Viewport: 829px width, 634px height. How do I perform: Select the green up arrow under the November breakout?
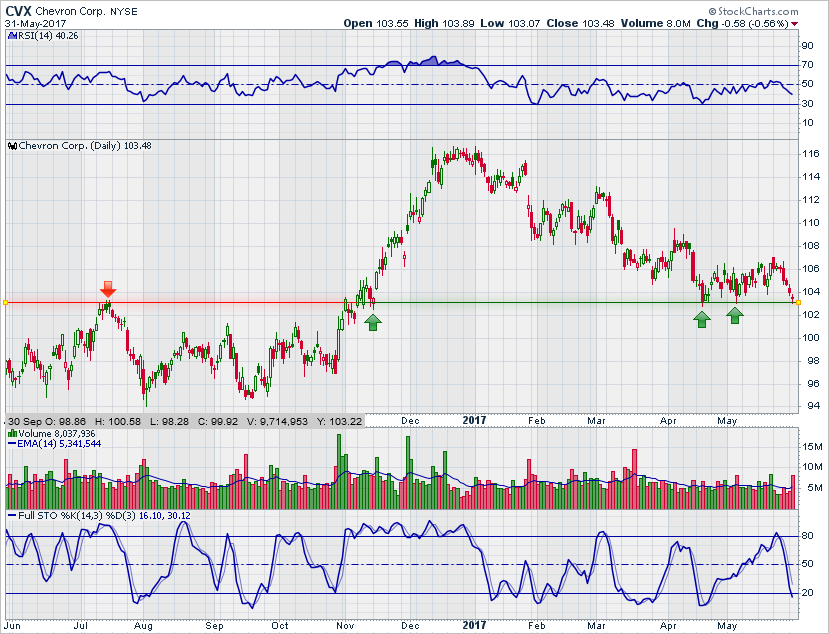373,322
